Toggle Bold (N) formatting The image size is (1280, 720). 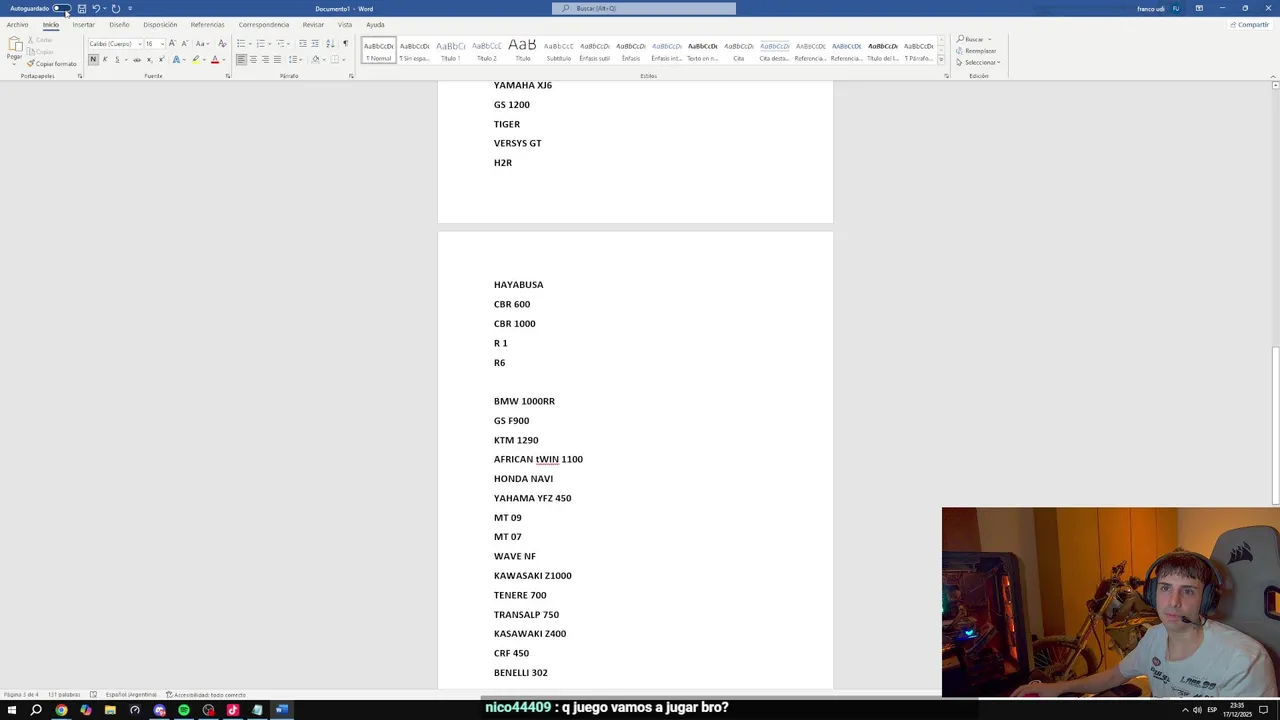pos(93,60)
